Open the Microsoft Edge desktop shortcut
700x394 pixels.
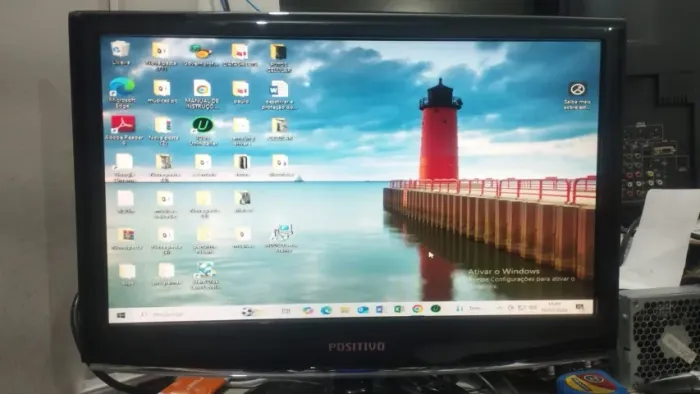point(122,92)
